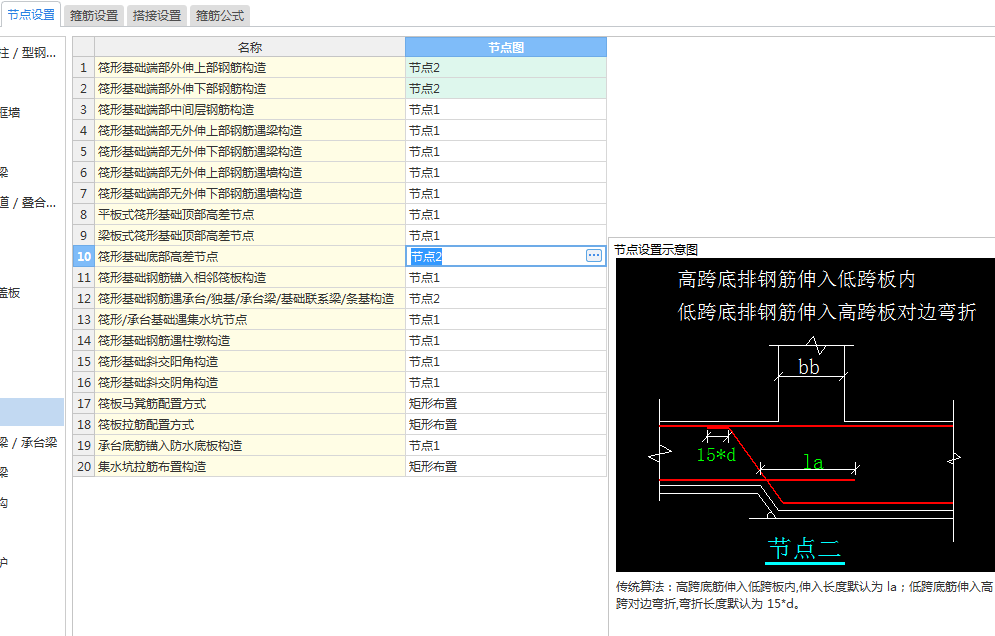Select row 筏形基础端部无外伸上部钢筋遇墙构造
This screenshot has height=636, width=995.
coord(250,173)
